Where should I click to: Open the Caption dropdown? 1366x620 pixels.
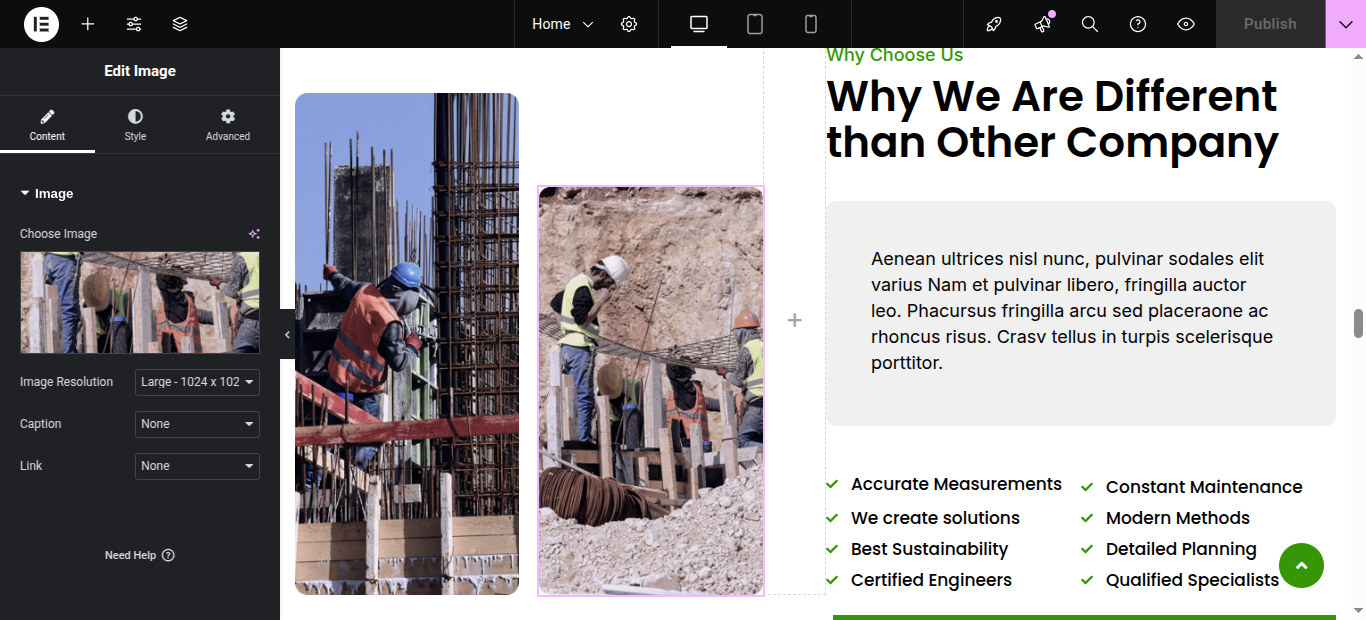click(197, 424)
